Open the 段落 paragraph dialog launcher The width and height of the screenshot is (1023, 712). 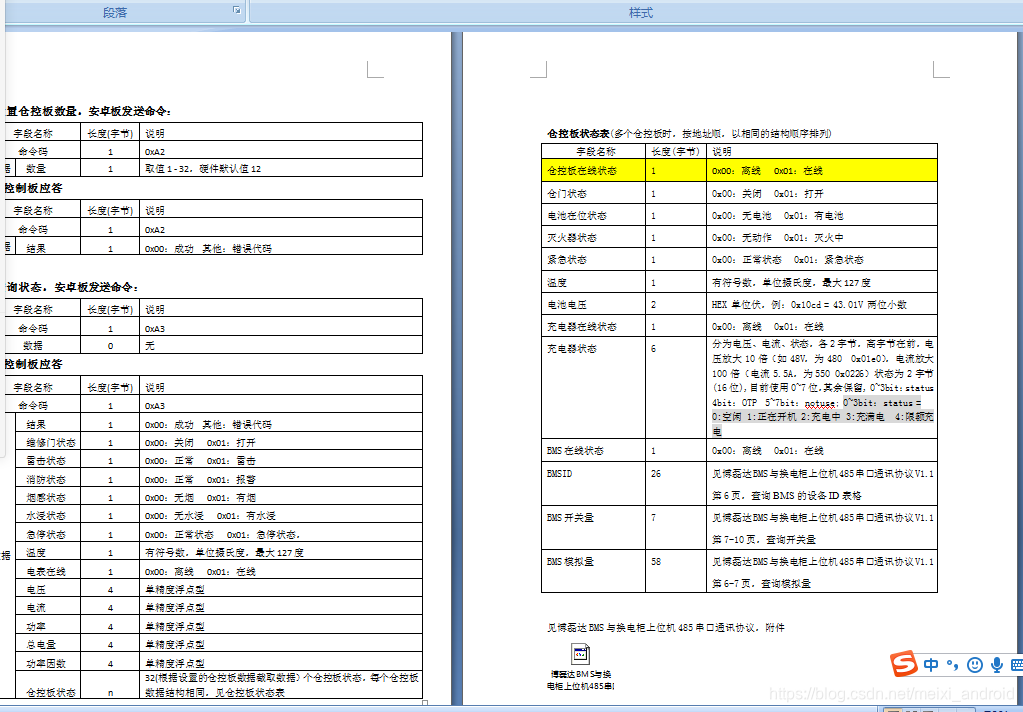coord(237,10)
